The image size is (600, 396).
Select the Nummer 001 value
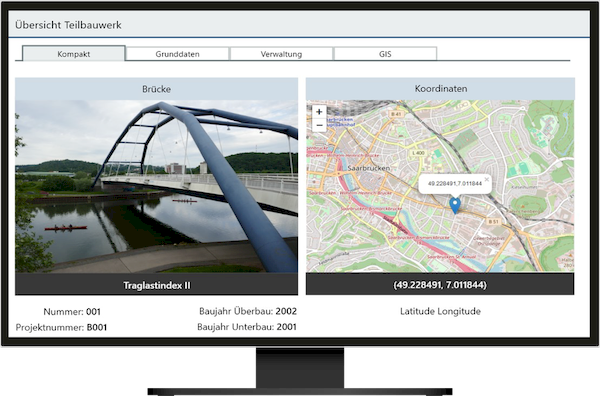pyautogui.click(x=93, y=312)
